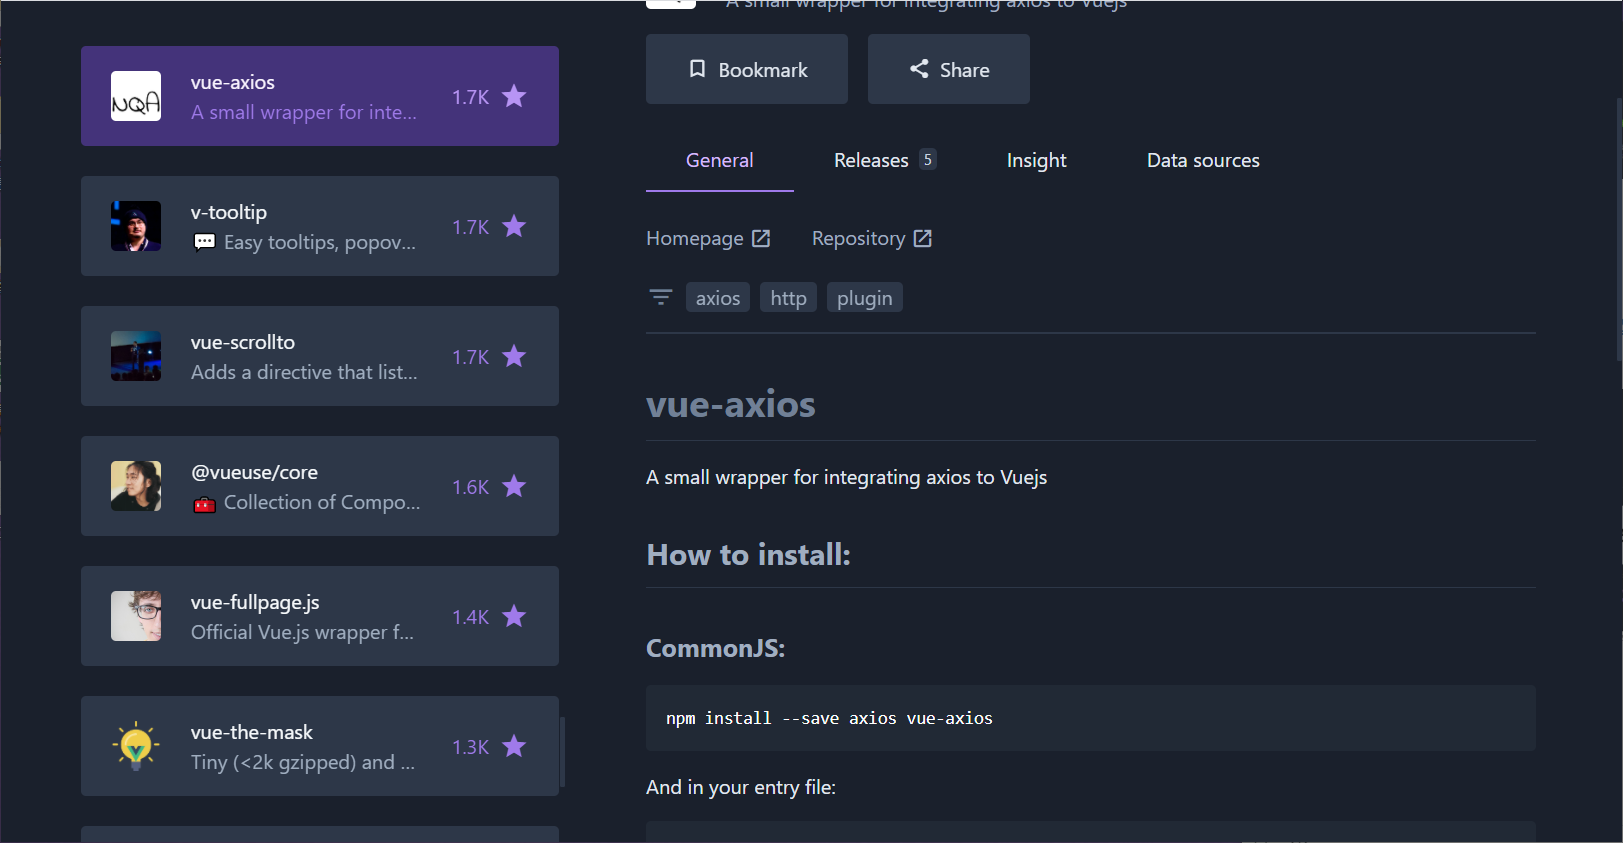
Task: Open the vue-the-mask package title
Action: pos(252,732)
